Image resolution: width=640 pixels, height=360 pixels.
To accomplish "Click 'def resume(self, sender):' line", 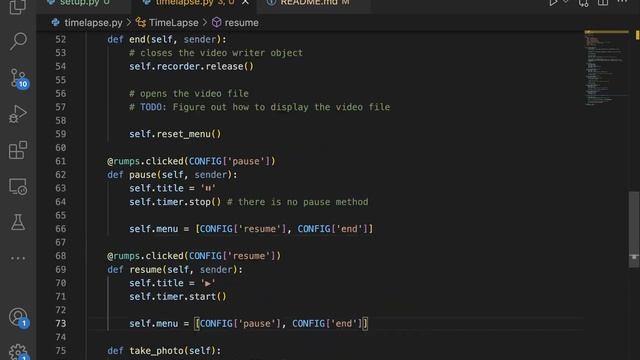I will (175, 269).
